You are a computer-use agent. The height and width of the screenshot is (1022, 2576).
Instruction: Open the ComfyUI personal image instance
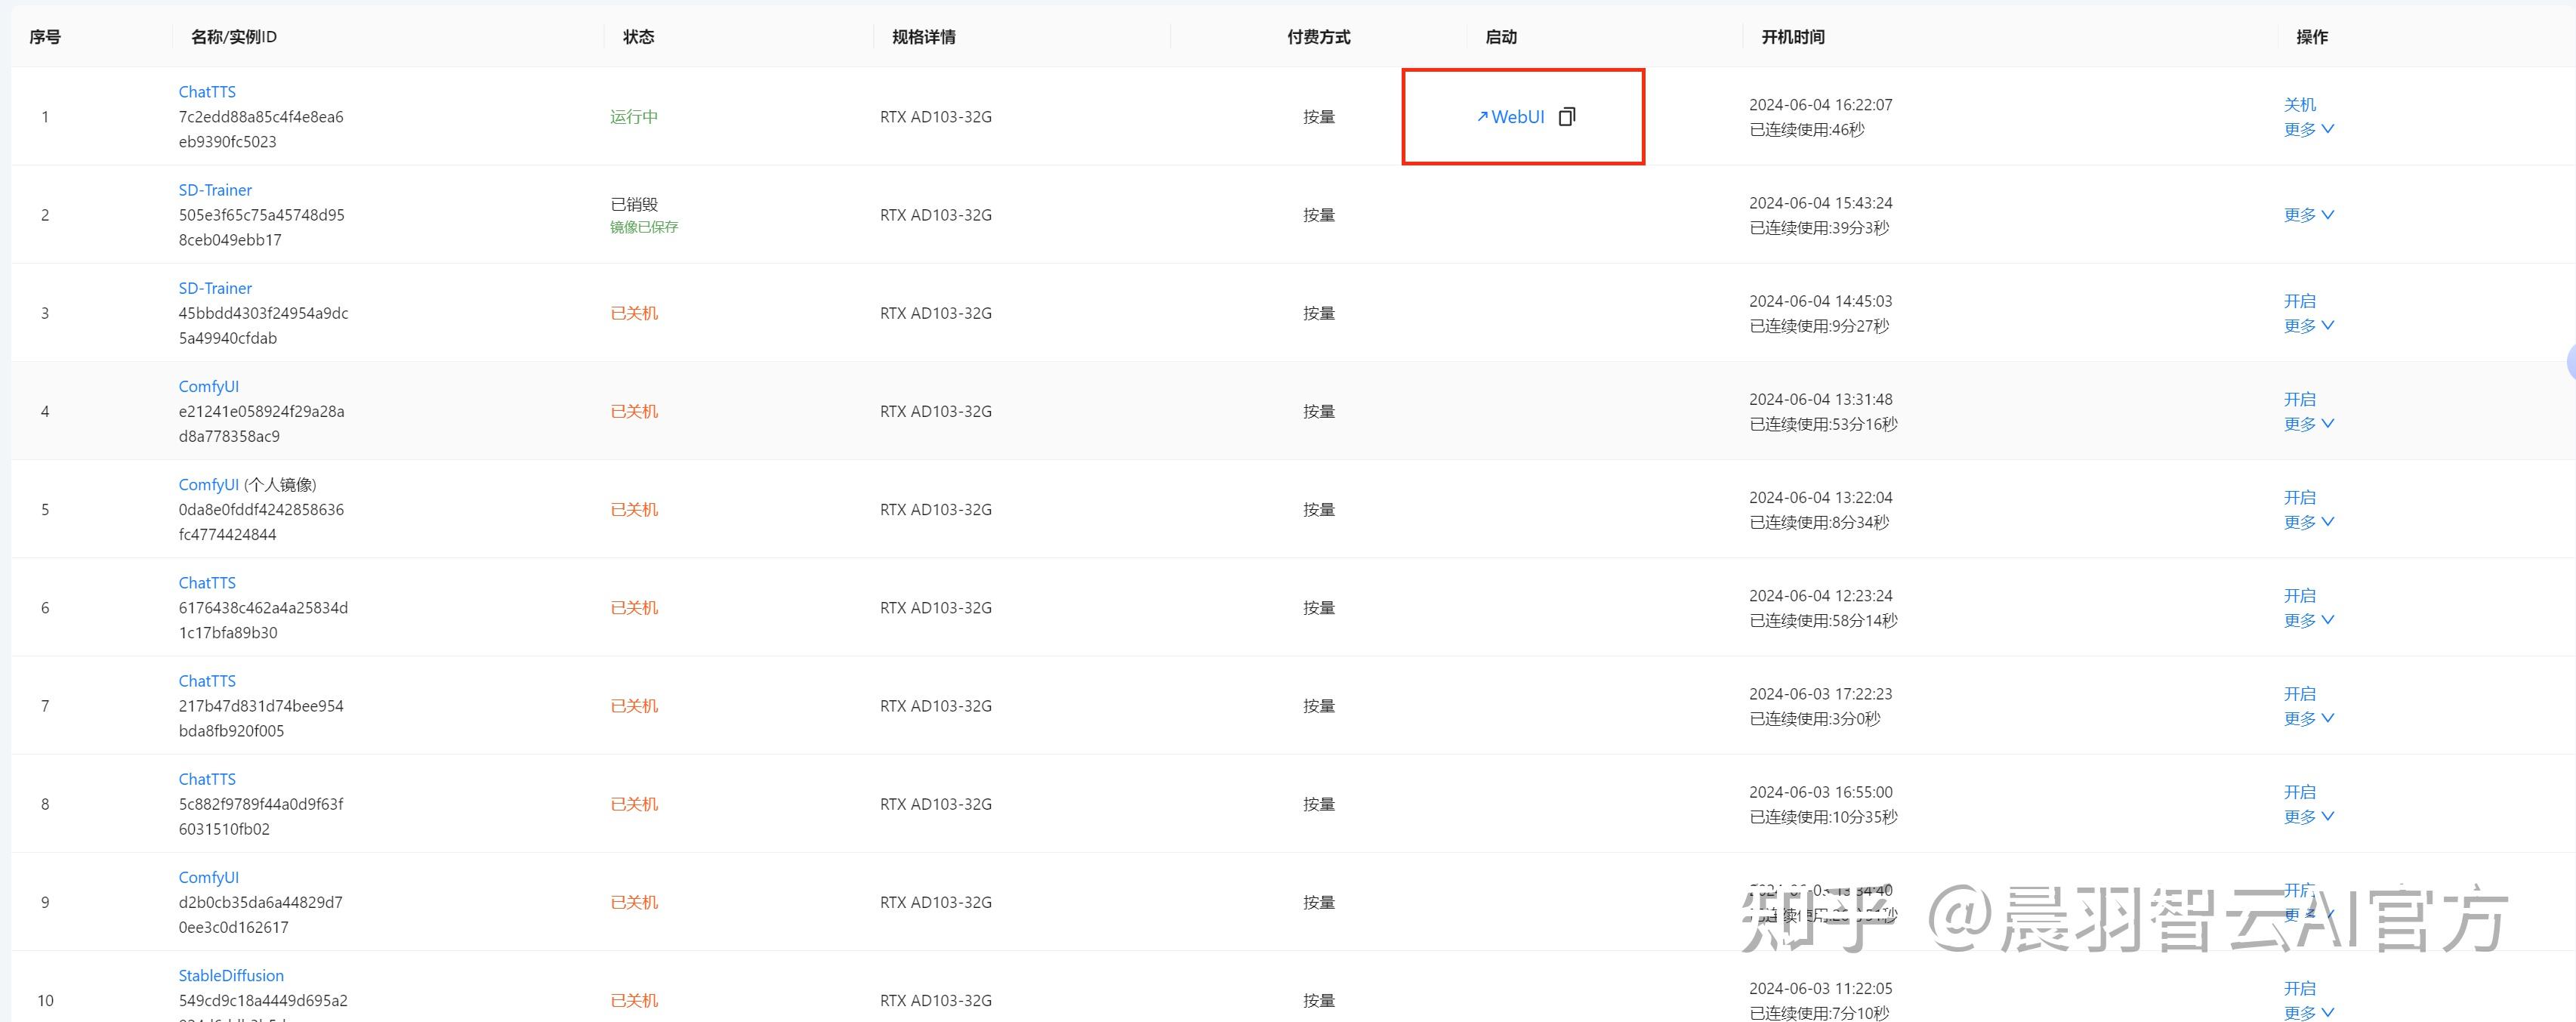coord(208,484)
